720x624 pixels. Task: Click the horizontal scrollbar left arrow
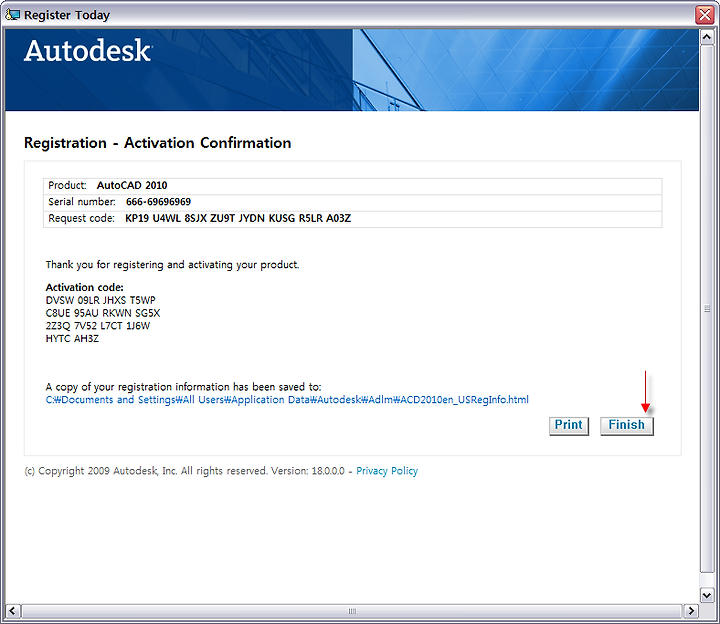point(12,611)
